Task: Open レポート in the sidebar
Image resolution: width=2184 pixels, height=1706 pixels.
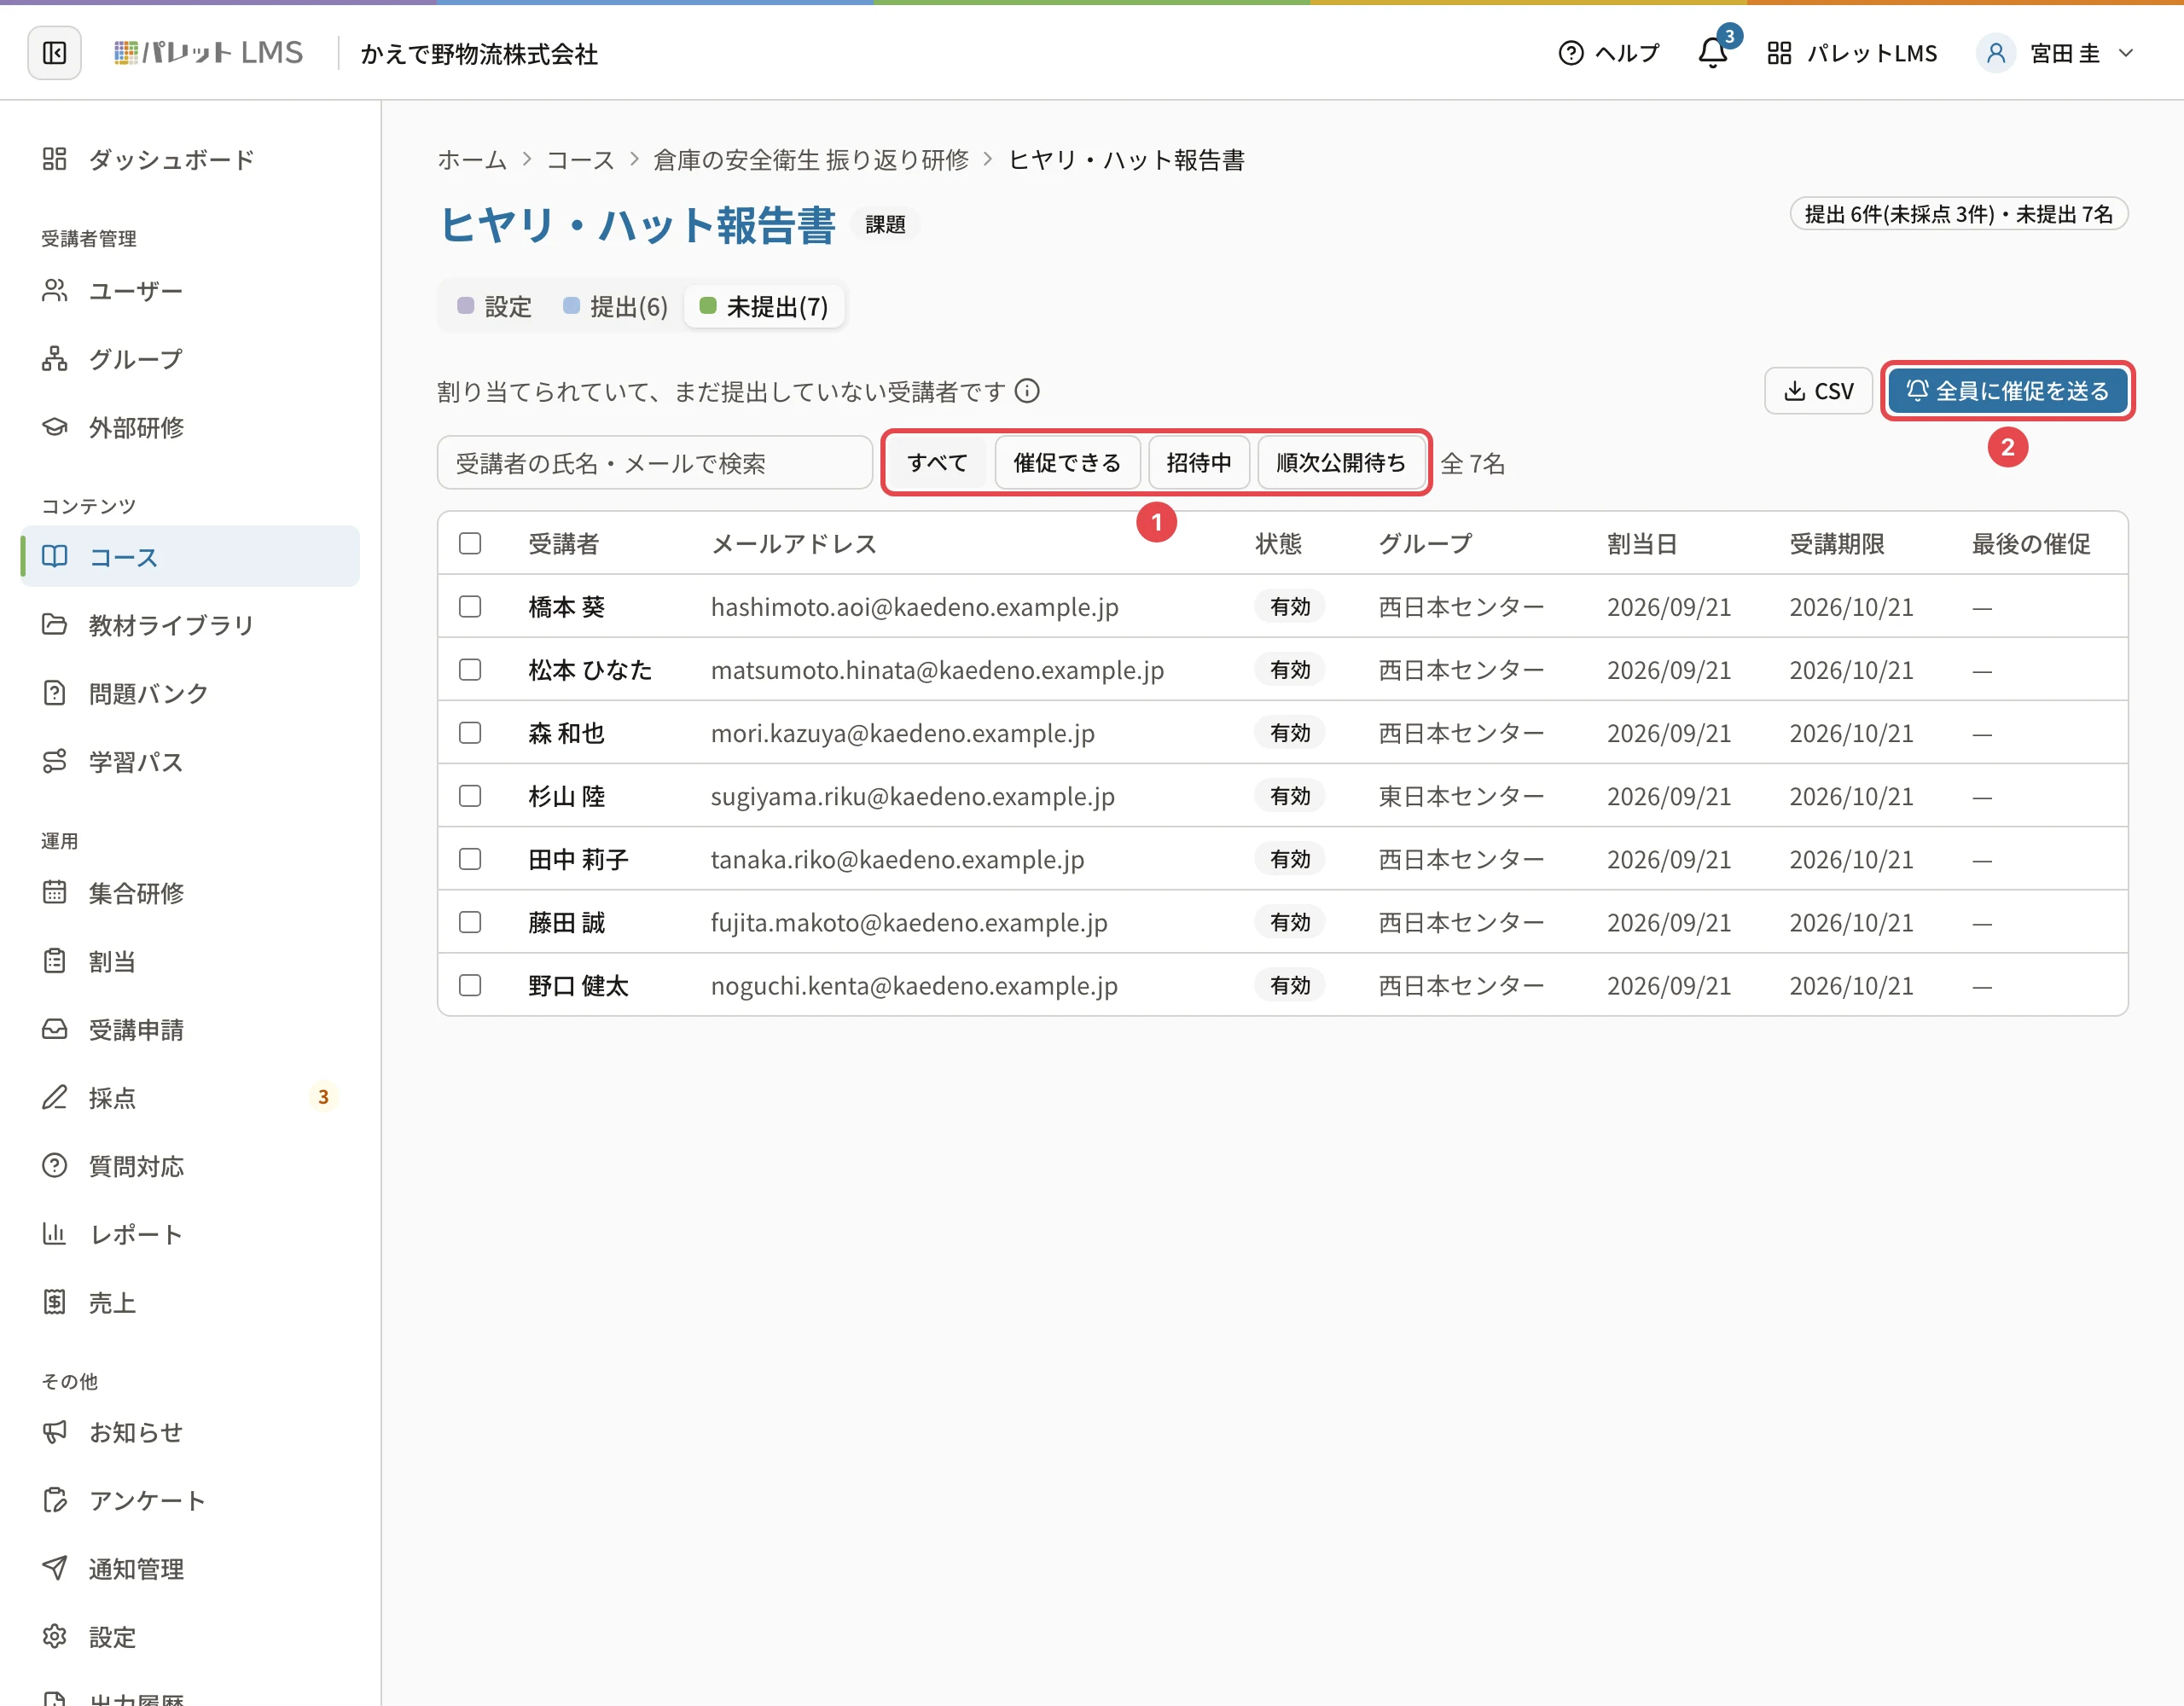Action: (x=190, y=1234)
